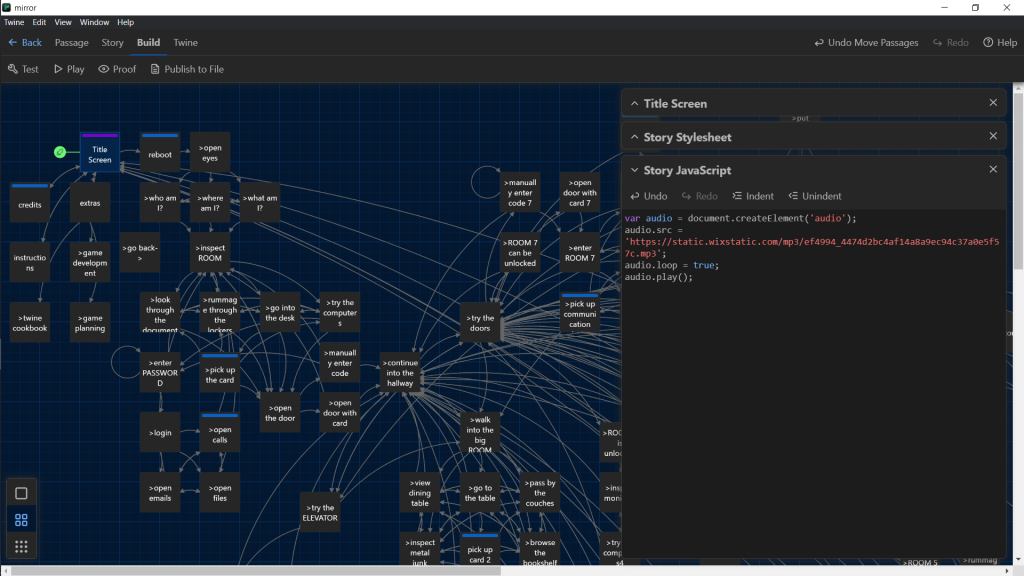
Task: Close the Story Stylesheet panel
Action: pos(993,136)
